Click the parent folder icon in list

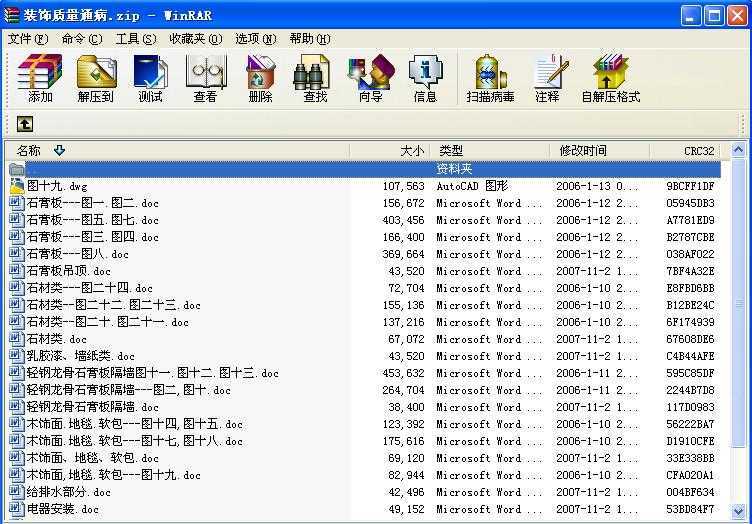click(17, 169)
